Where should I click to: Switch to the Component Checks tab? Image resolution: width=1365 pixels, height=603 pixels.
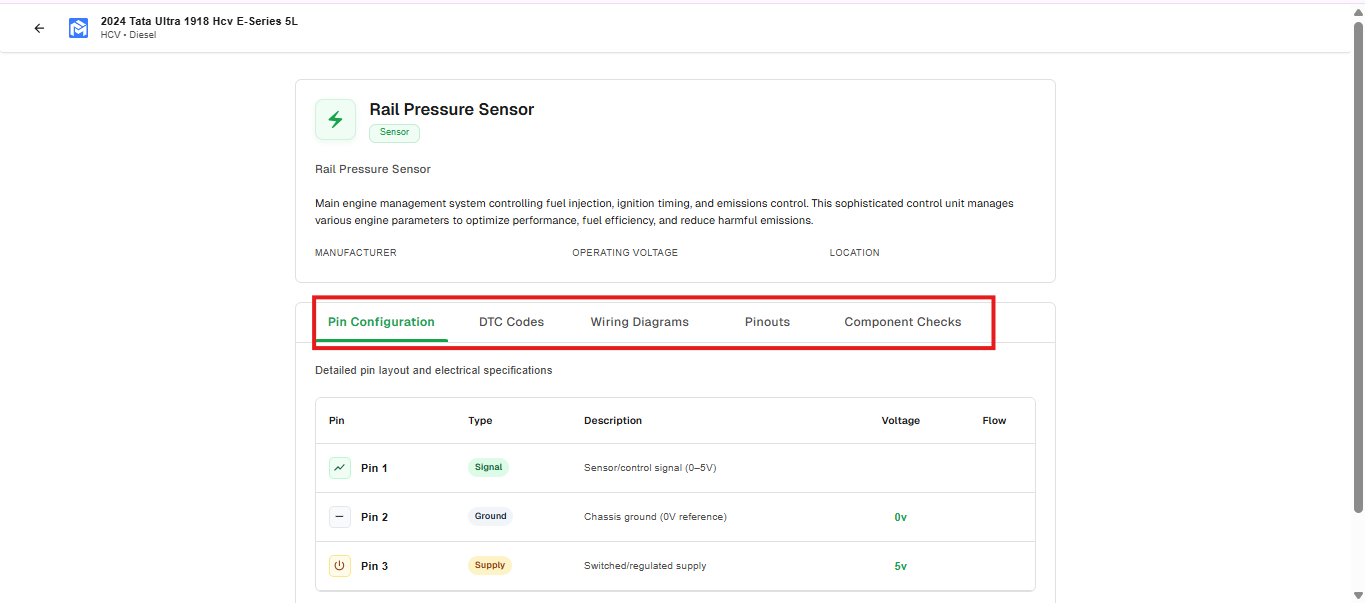pyautogui.click(x=902, y=321)
